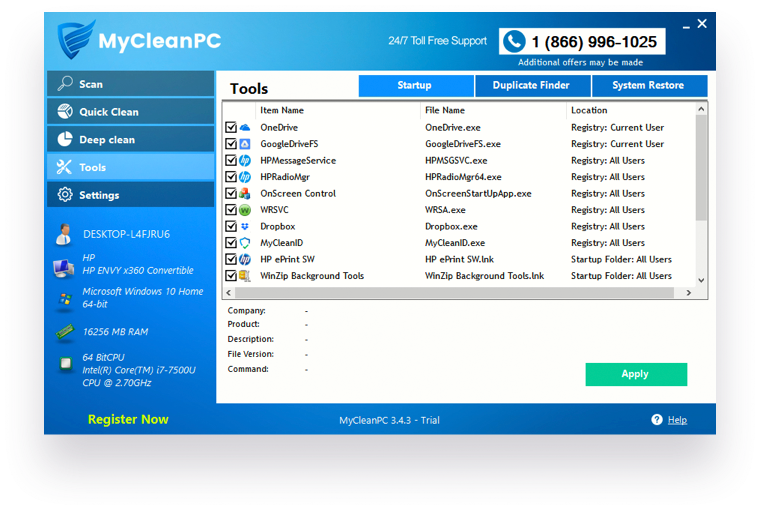The image size is (760, 510).
Task: Click the phone support icon
Action: [x=514, y=41]
